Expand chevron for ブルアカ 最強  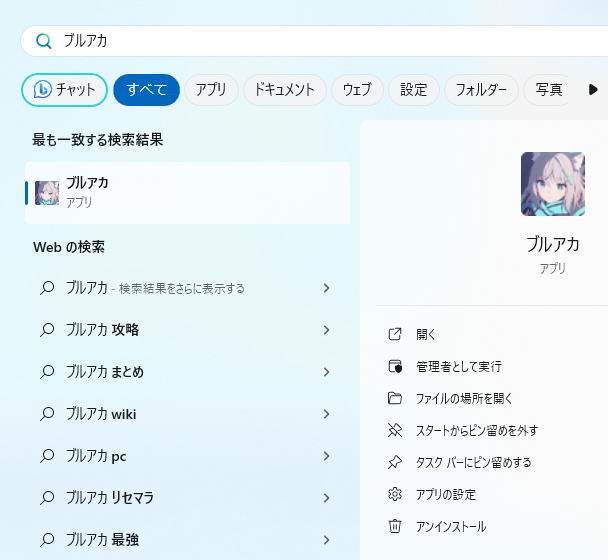[326, 540]
